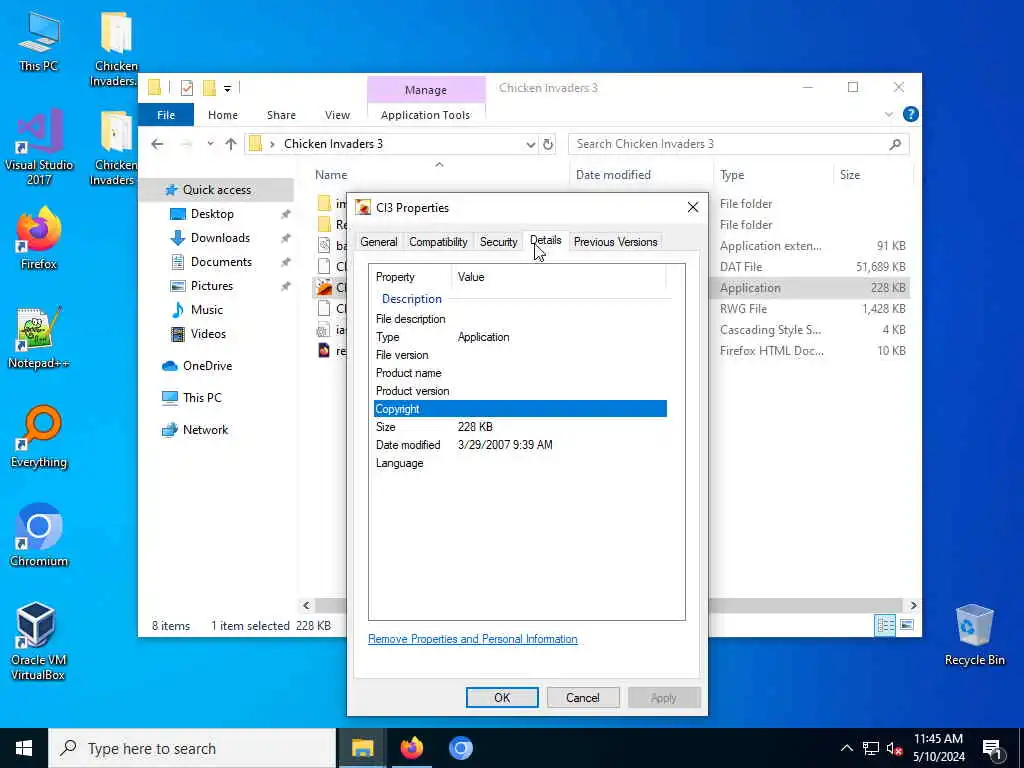
Task: Click Windows taskbar search box
Action: point(192,748)
